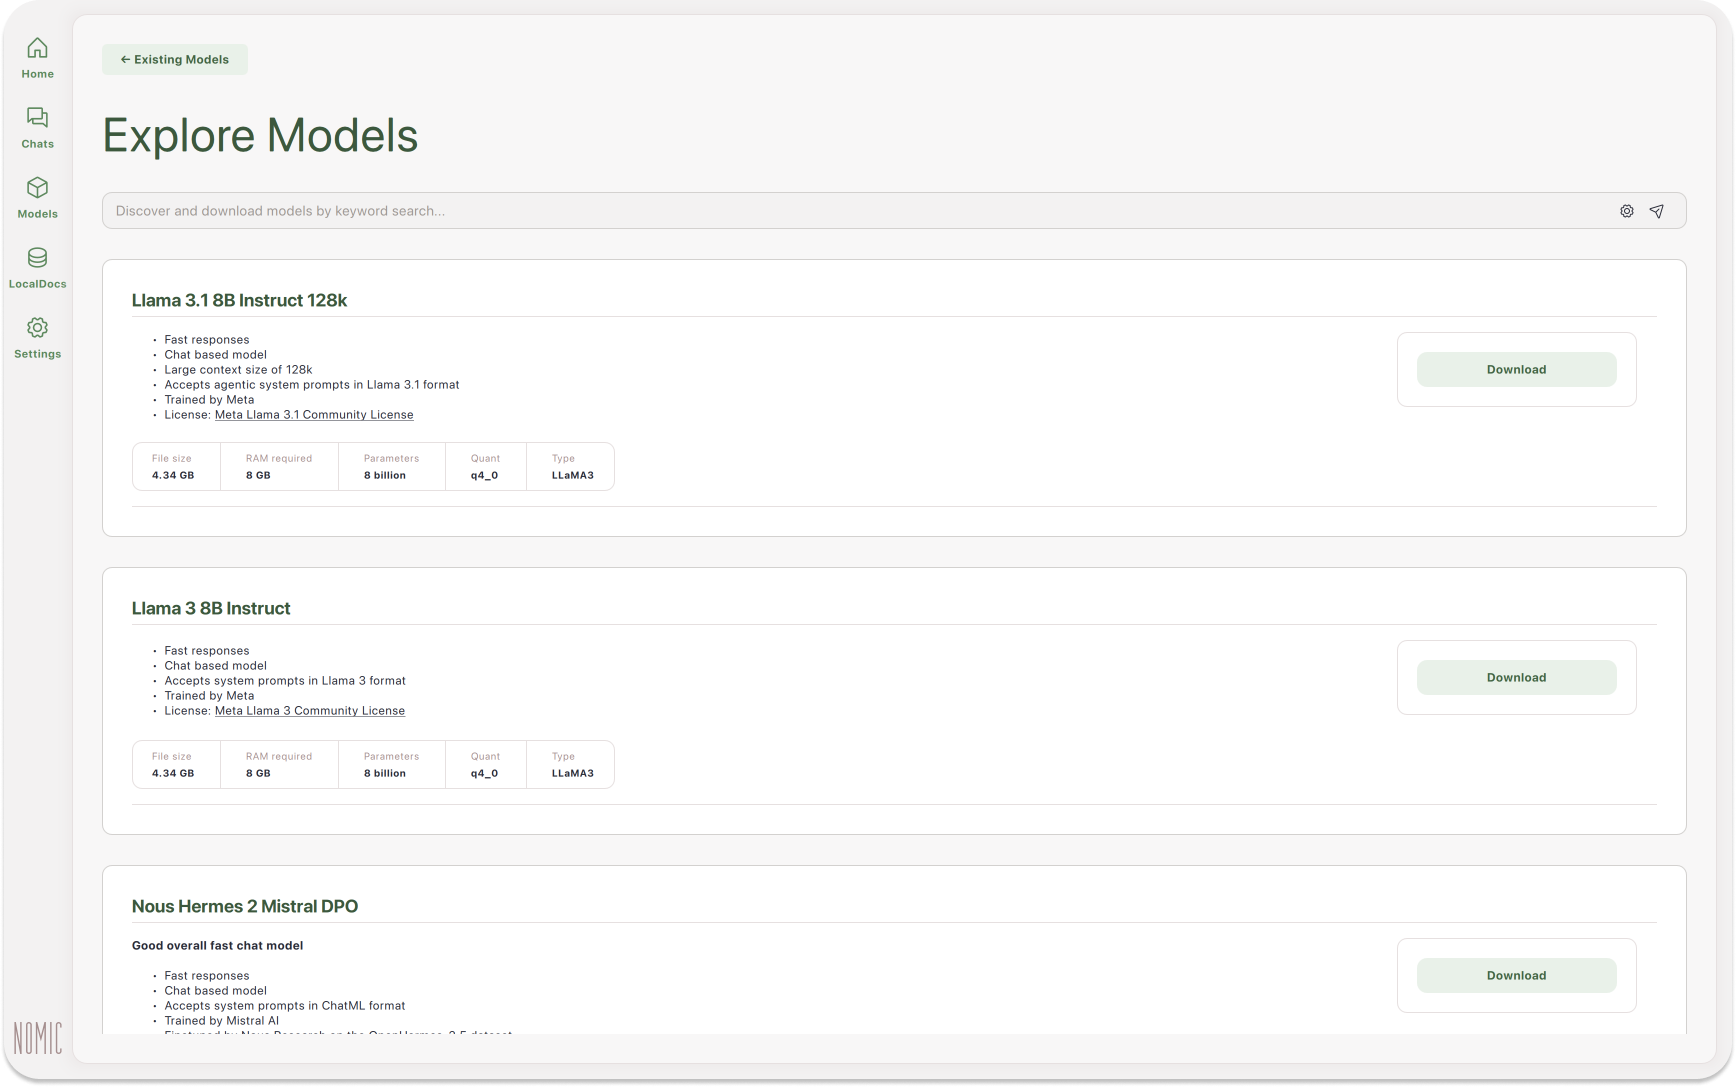The height and width of the screenshot is (1087, 1736).
Task: Open Meta Llama 3 Community License link
Action: tap(310, 710)
